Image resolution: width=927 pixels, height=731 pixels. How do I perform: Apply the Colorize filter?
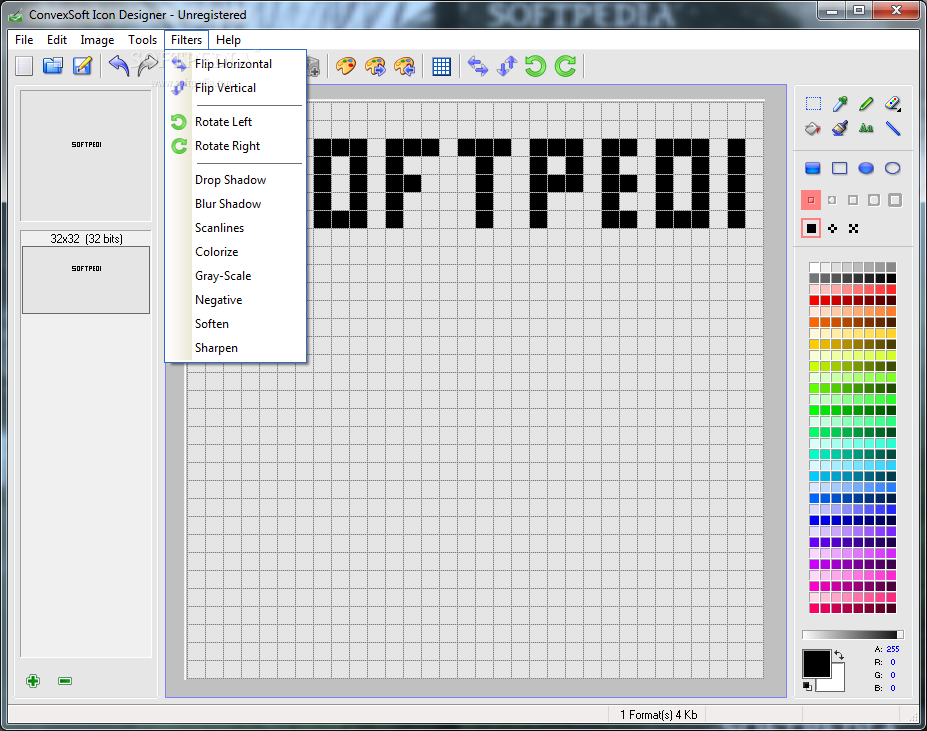(236, 252)
